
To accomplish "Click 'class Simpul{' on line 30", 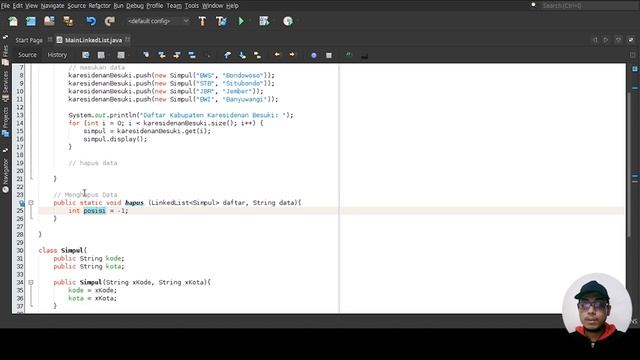I will click(62, 250).
